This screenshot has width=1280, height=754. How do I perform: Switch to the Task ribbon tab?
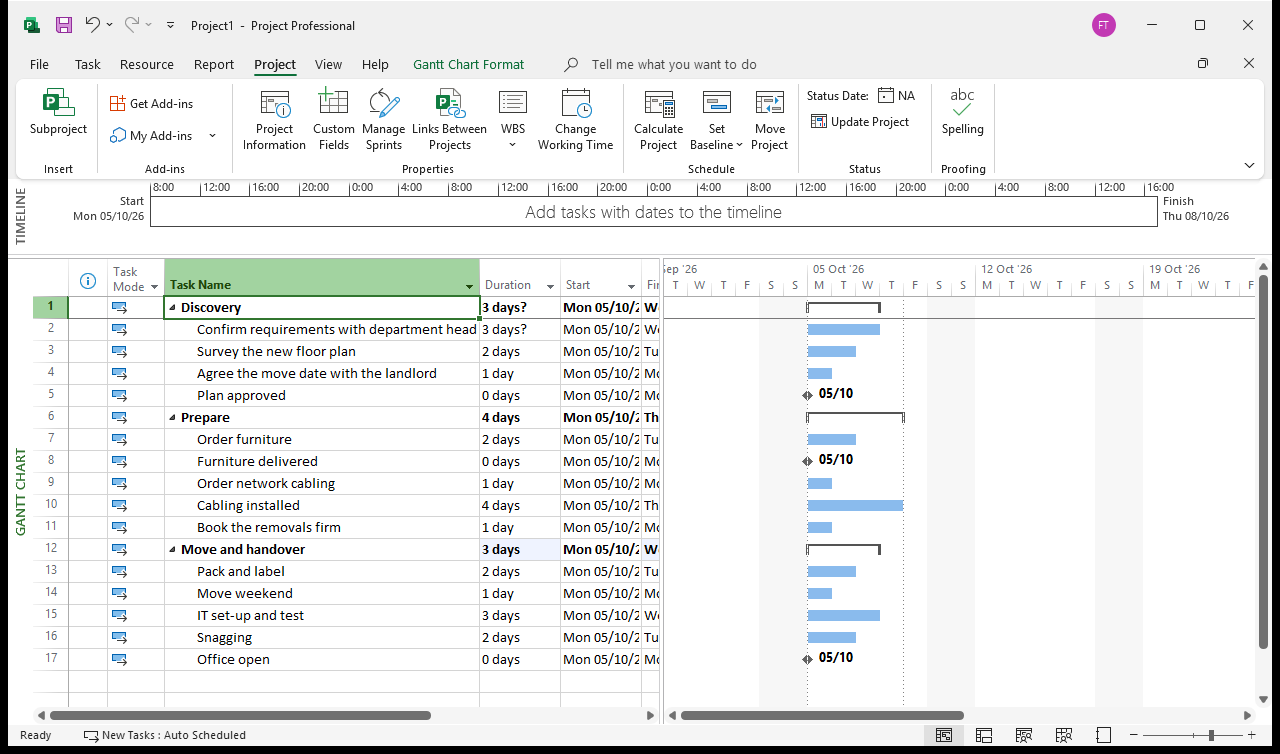point(88,64)
